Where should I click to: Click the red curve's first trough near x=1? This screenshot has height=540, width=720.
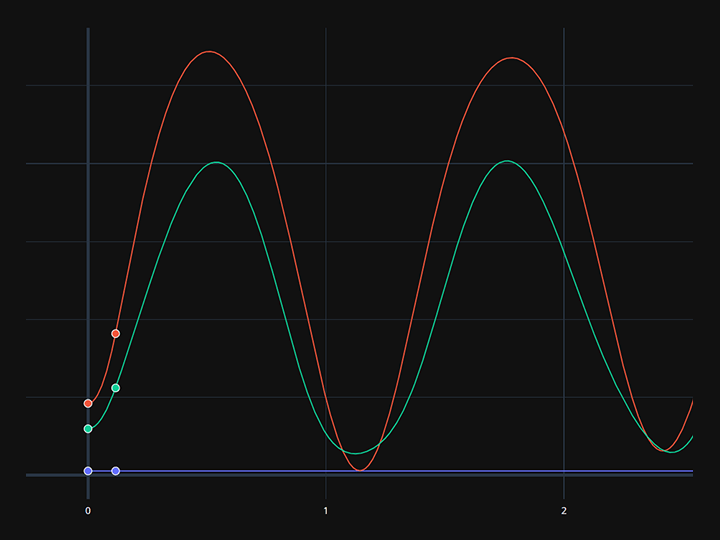click(x=361, y=470)
